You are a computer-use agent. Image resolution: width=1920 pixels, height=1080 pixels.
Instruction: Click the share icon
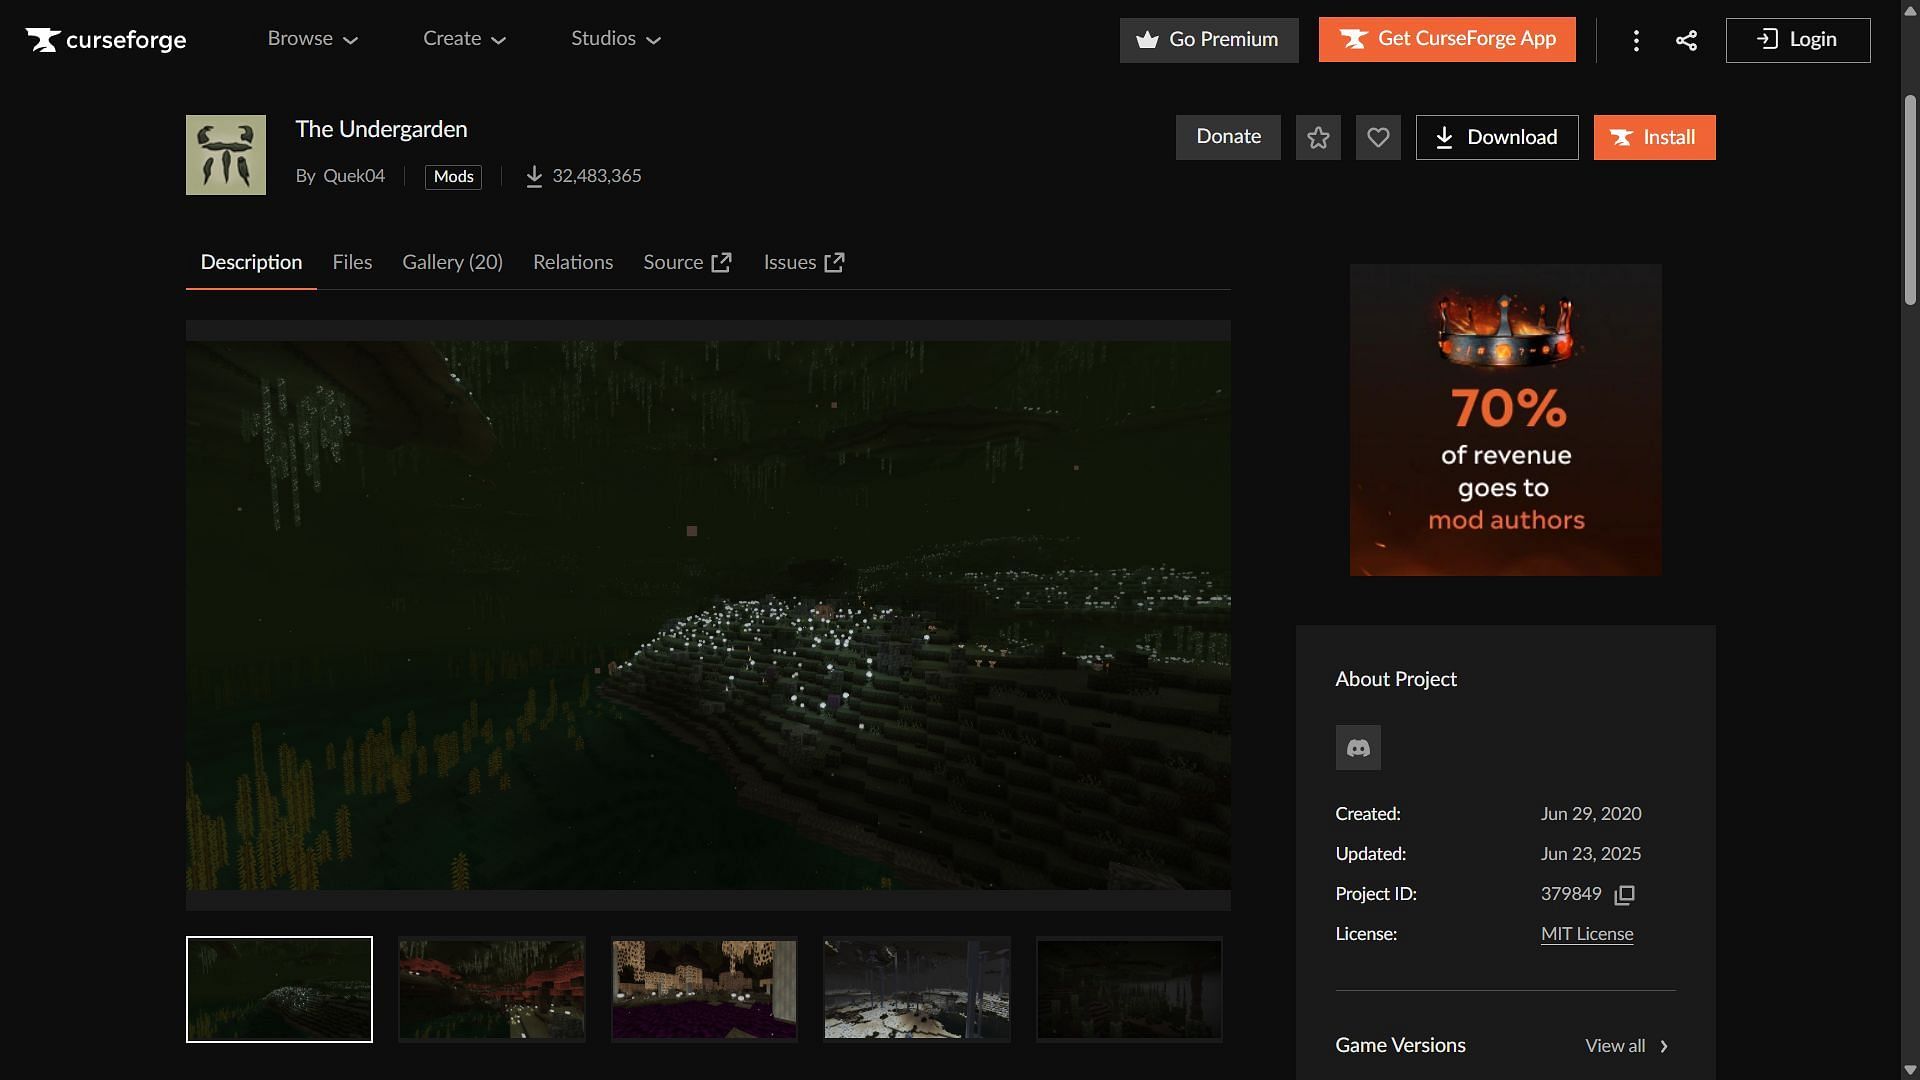(x=1686, y=40)
